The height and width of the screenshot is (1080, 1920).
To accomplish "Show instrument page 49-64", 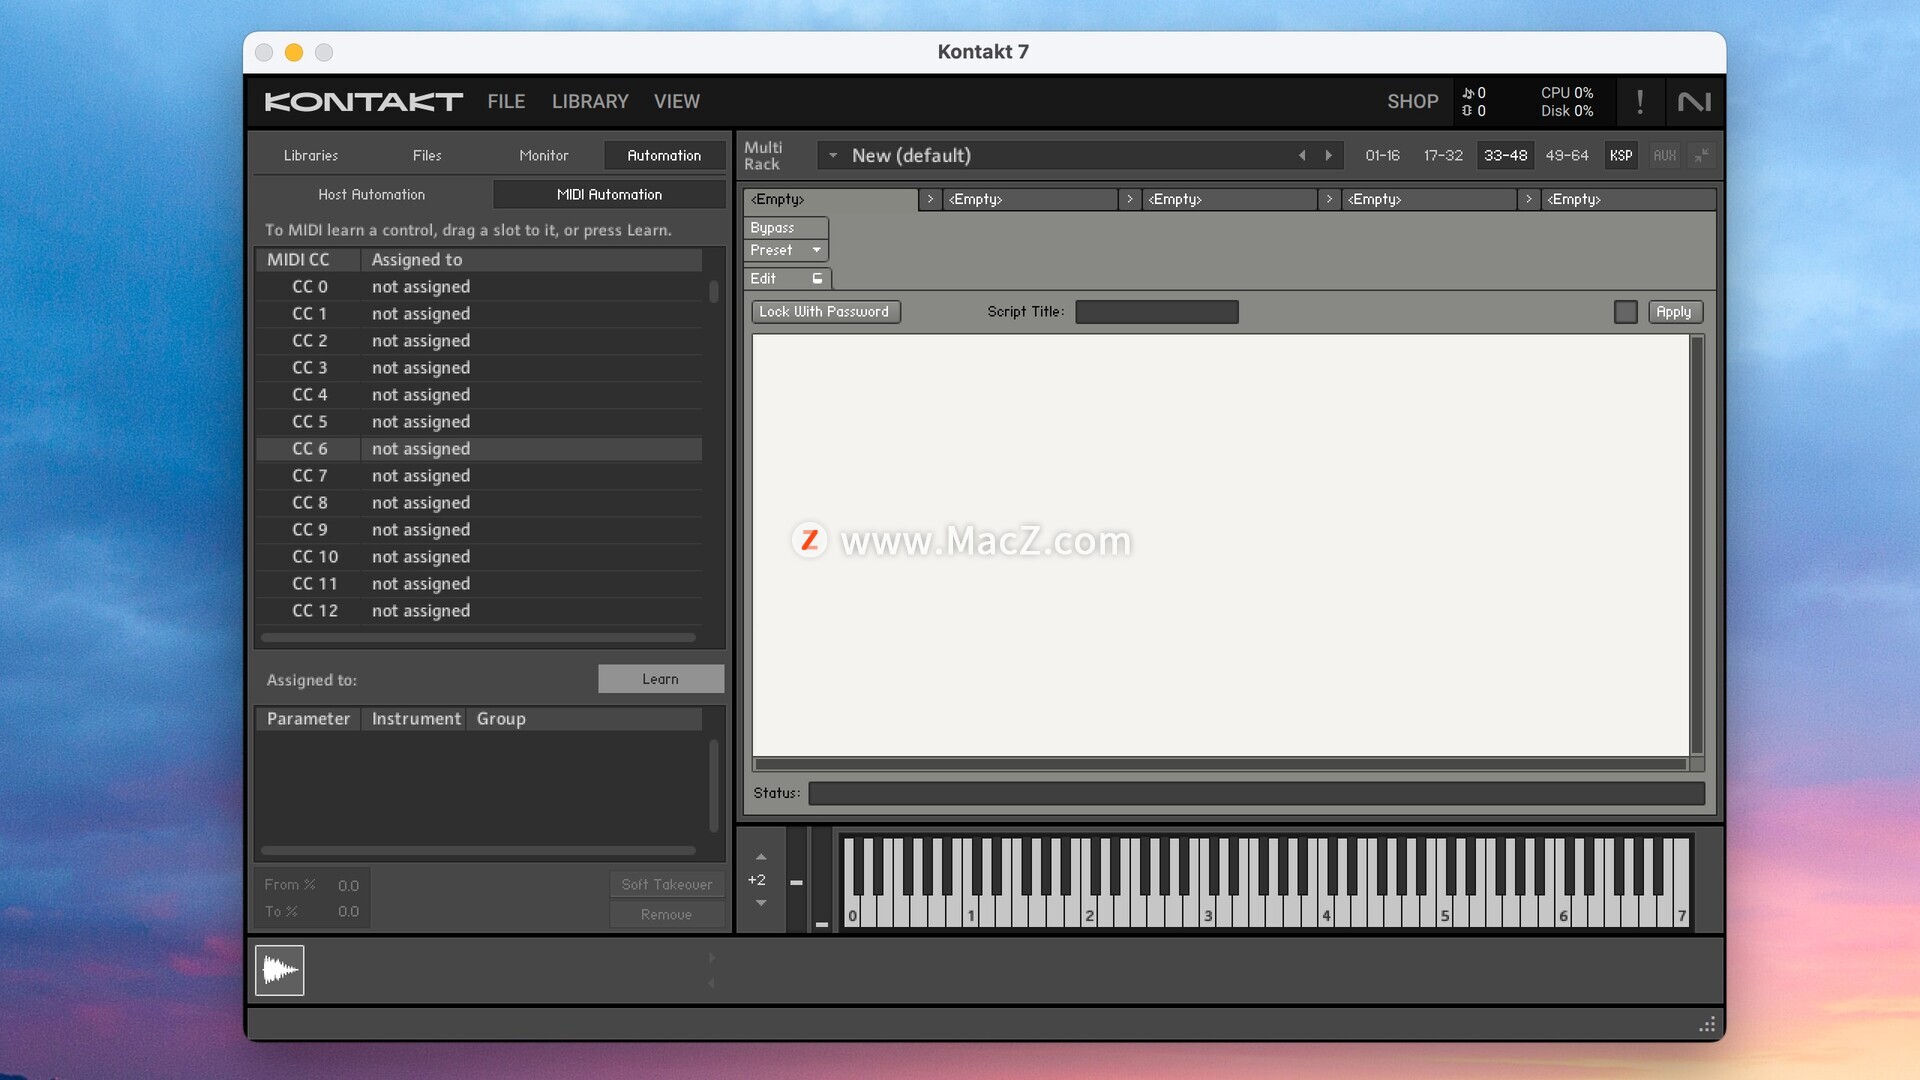I will [1567, 155].
